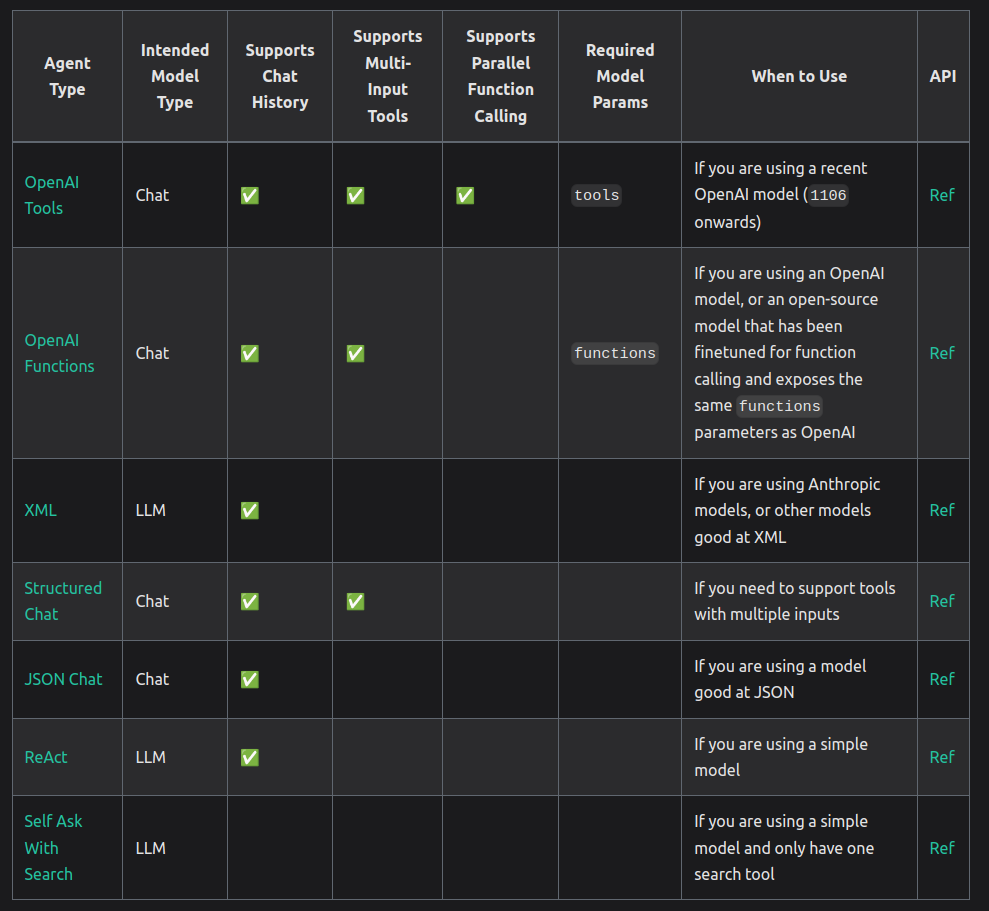Image resolution: width=989 pixels, height=911 pixels.
Task: Follow the Ref link in ReAct row
Action: [x=942, y=757]
